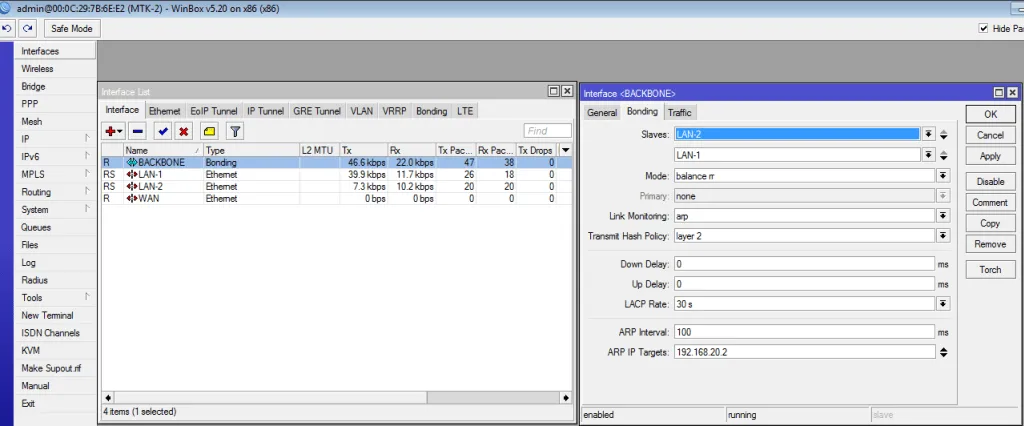The height and width of the screenshot is (426, 1024).
Task: Open the Link Monitoring dropdown
Action: (942, 216)
